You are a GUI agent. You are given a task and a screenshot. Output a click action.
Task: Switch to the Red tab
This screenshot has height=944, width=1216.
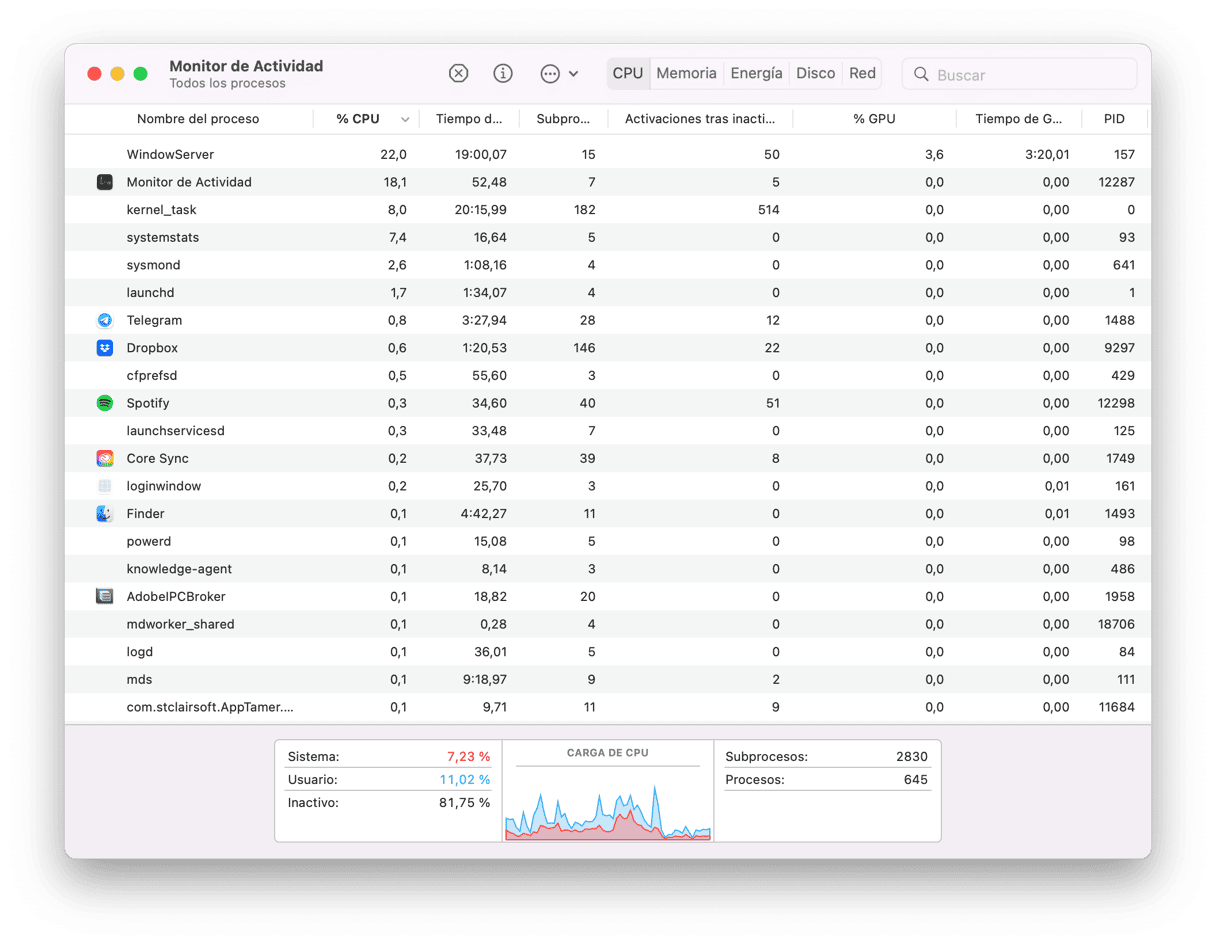point(862,73)
